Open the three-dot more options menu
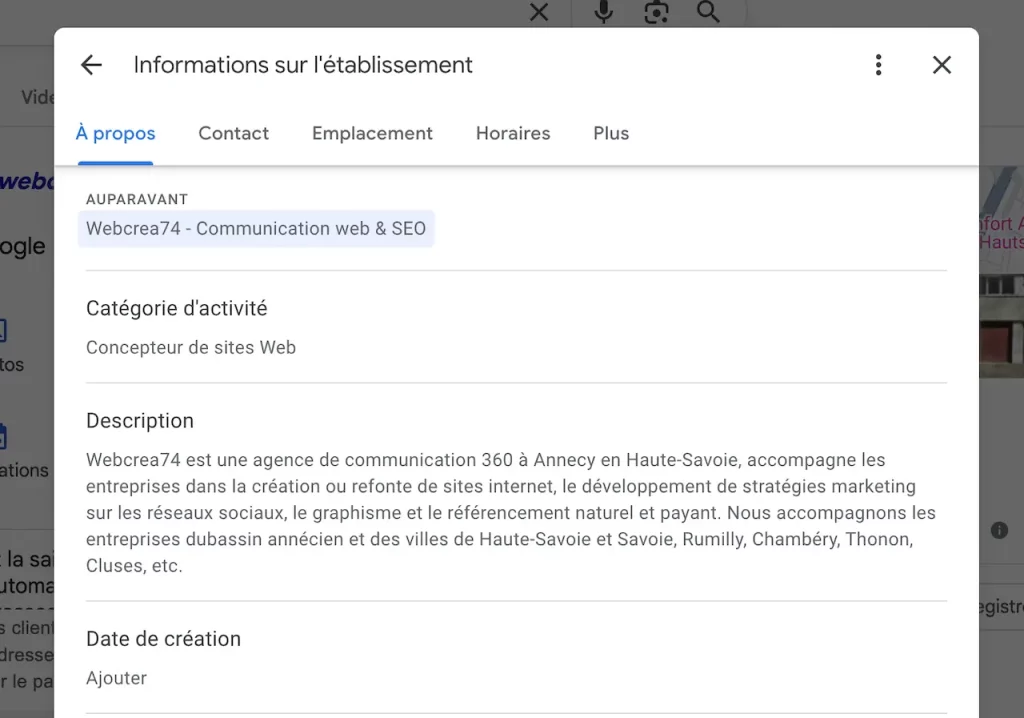This screenshot has height=718, width=1024. pyautogui.click(x=878, y=65)
